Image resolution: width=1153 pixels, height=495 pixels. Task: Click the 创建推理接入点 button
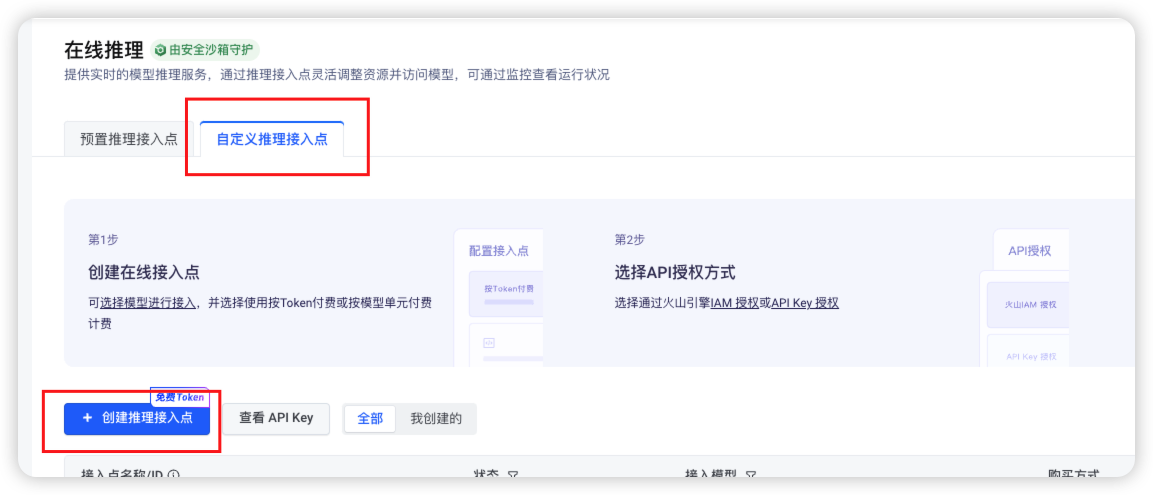(x=137, y=418)
